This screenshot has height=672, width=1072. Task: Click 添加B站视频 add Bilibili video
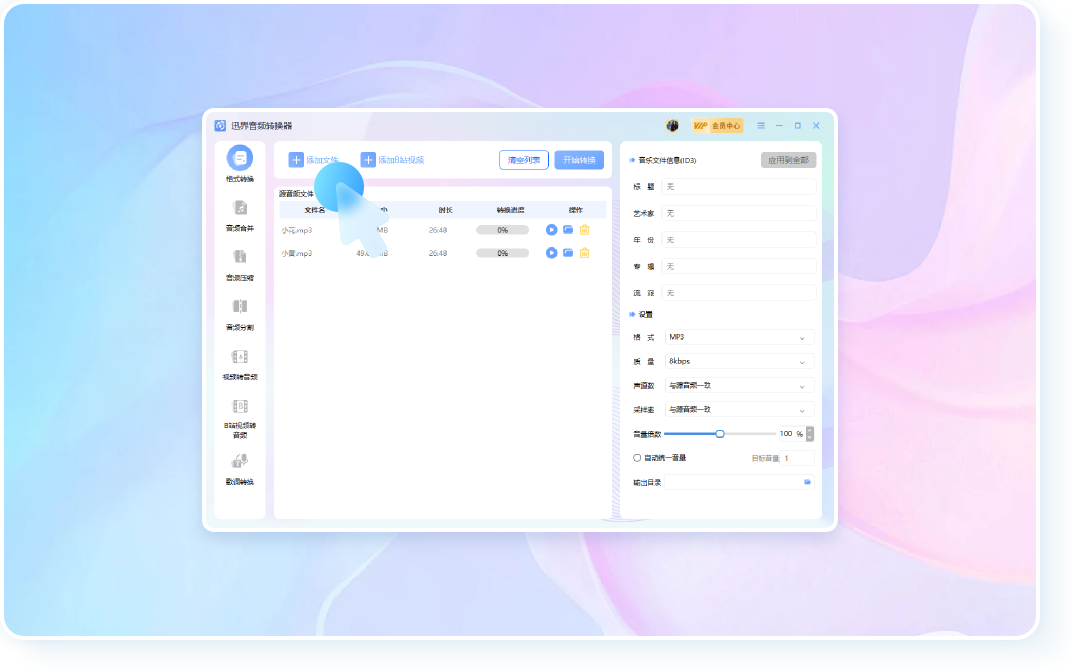(x=392, y=160)
